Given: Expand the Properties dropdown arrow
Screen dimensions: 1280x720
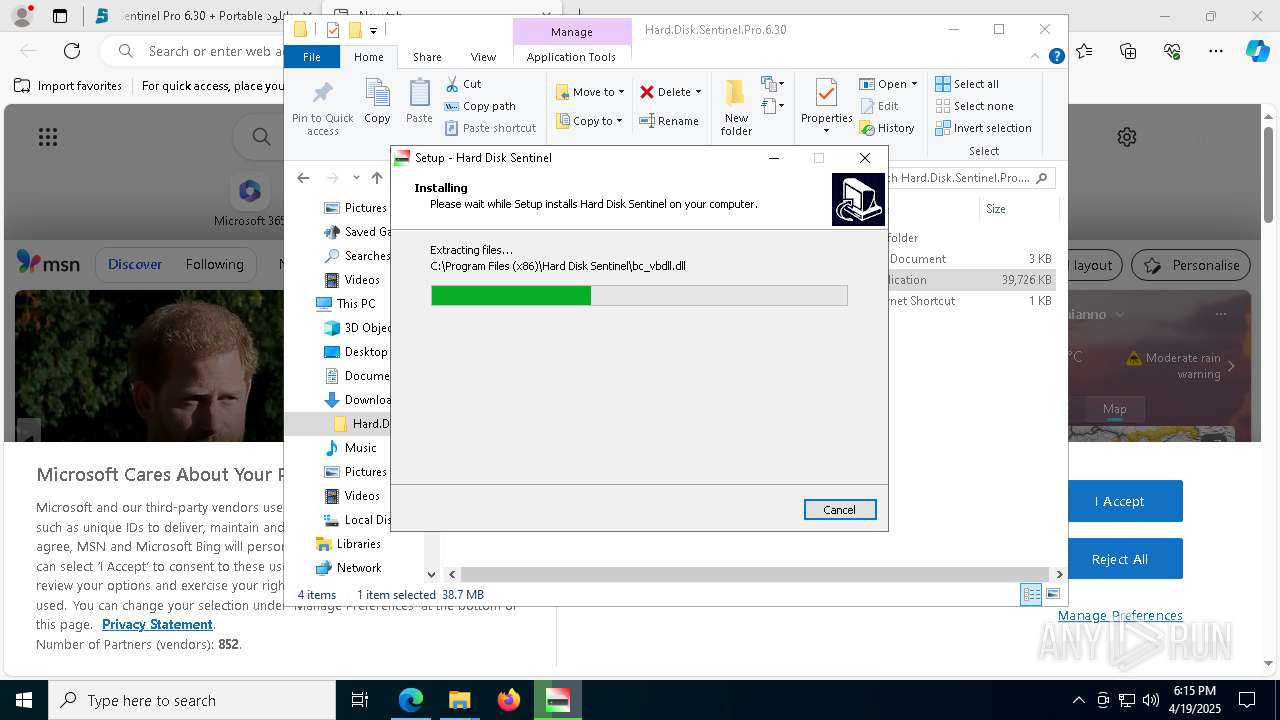Looking at the screenshot, I should click(x=826, y=130).
